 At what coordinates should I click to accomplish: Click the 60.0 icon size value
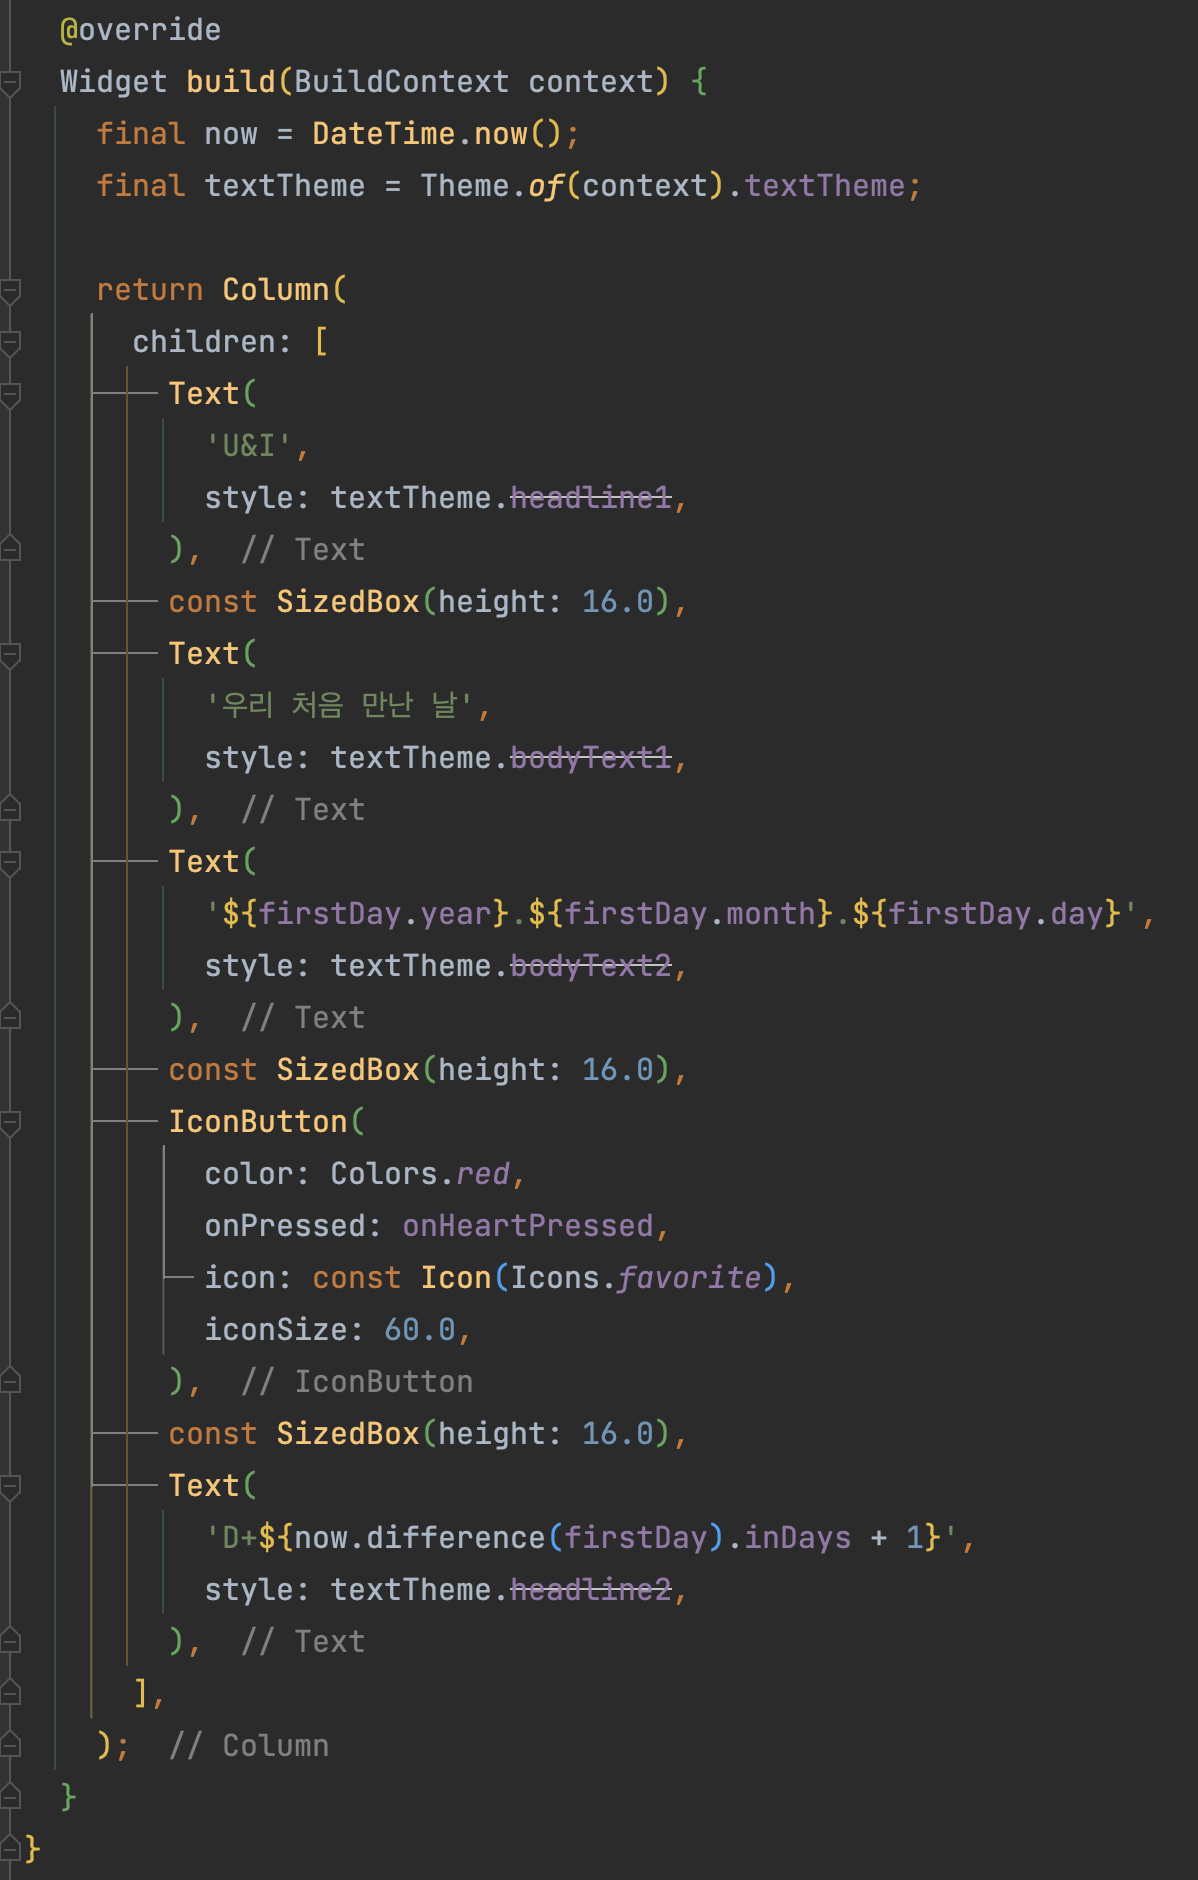pyautogui.click(x=420, y=1330)
